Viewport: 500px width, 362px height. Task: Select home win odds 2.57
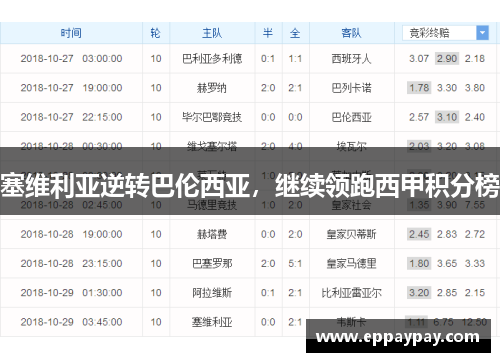[x=419, y=117]
